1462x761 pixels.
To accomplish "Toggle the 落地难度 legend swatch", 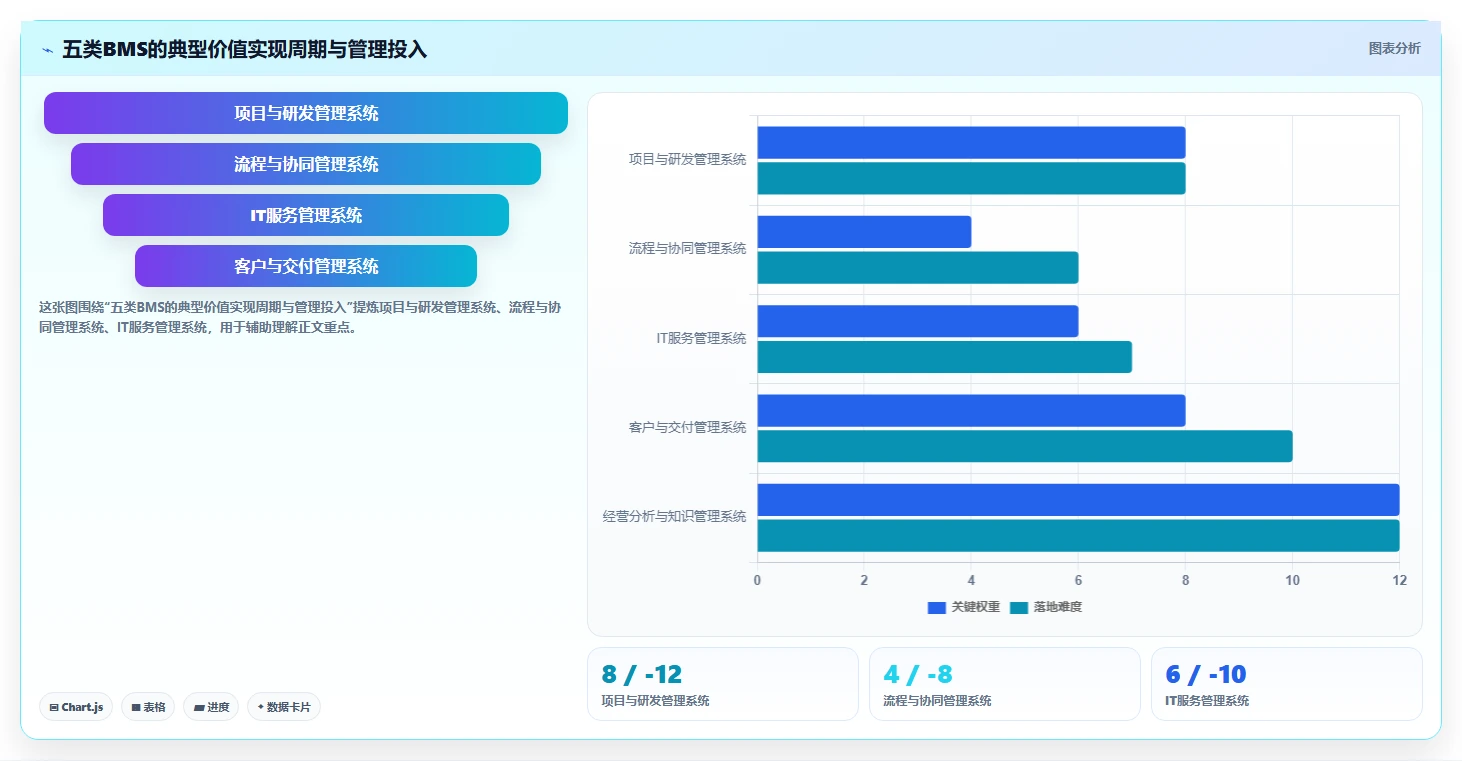I will pos(1019,607).
